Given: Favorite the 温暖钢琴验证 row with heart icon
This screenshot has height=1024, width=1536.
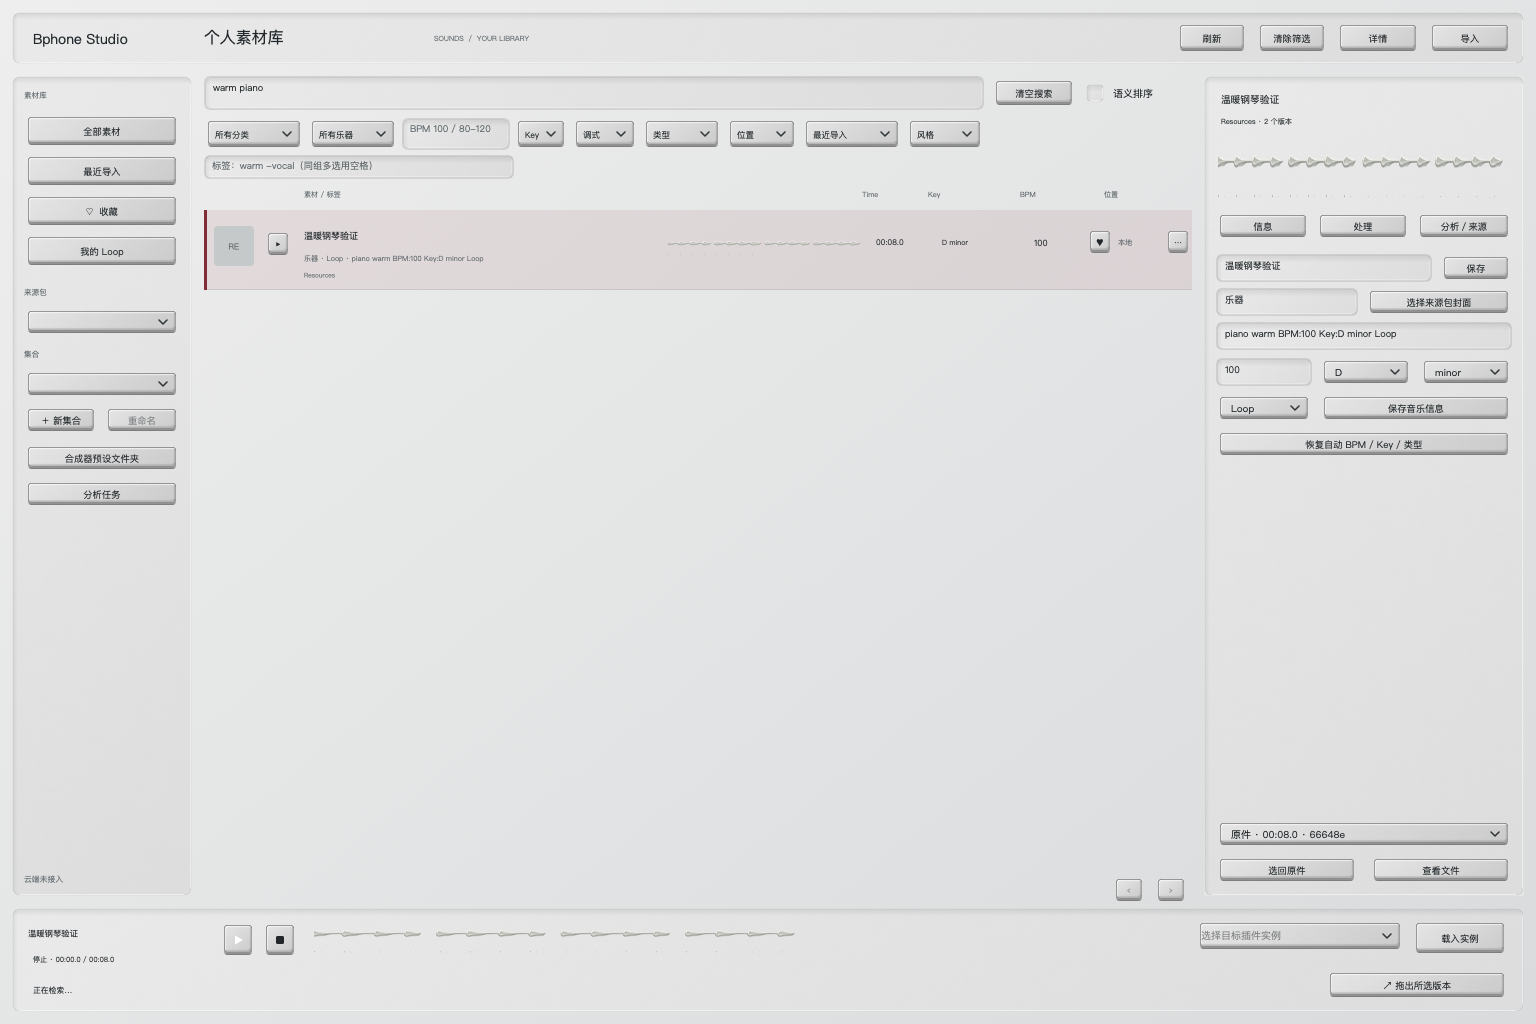Looking at the screenshot, I should 1099,242.
